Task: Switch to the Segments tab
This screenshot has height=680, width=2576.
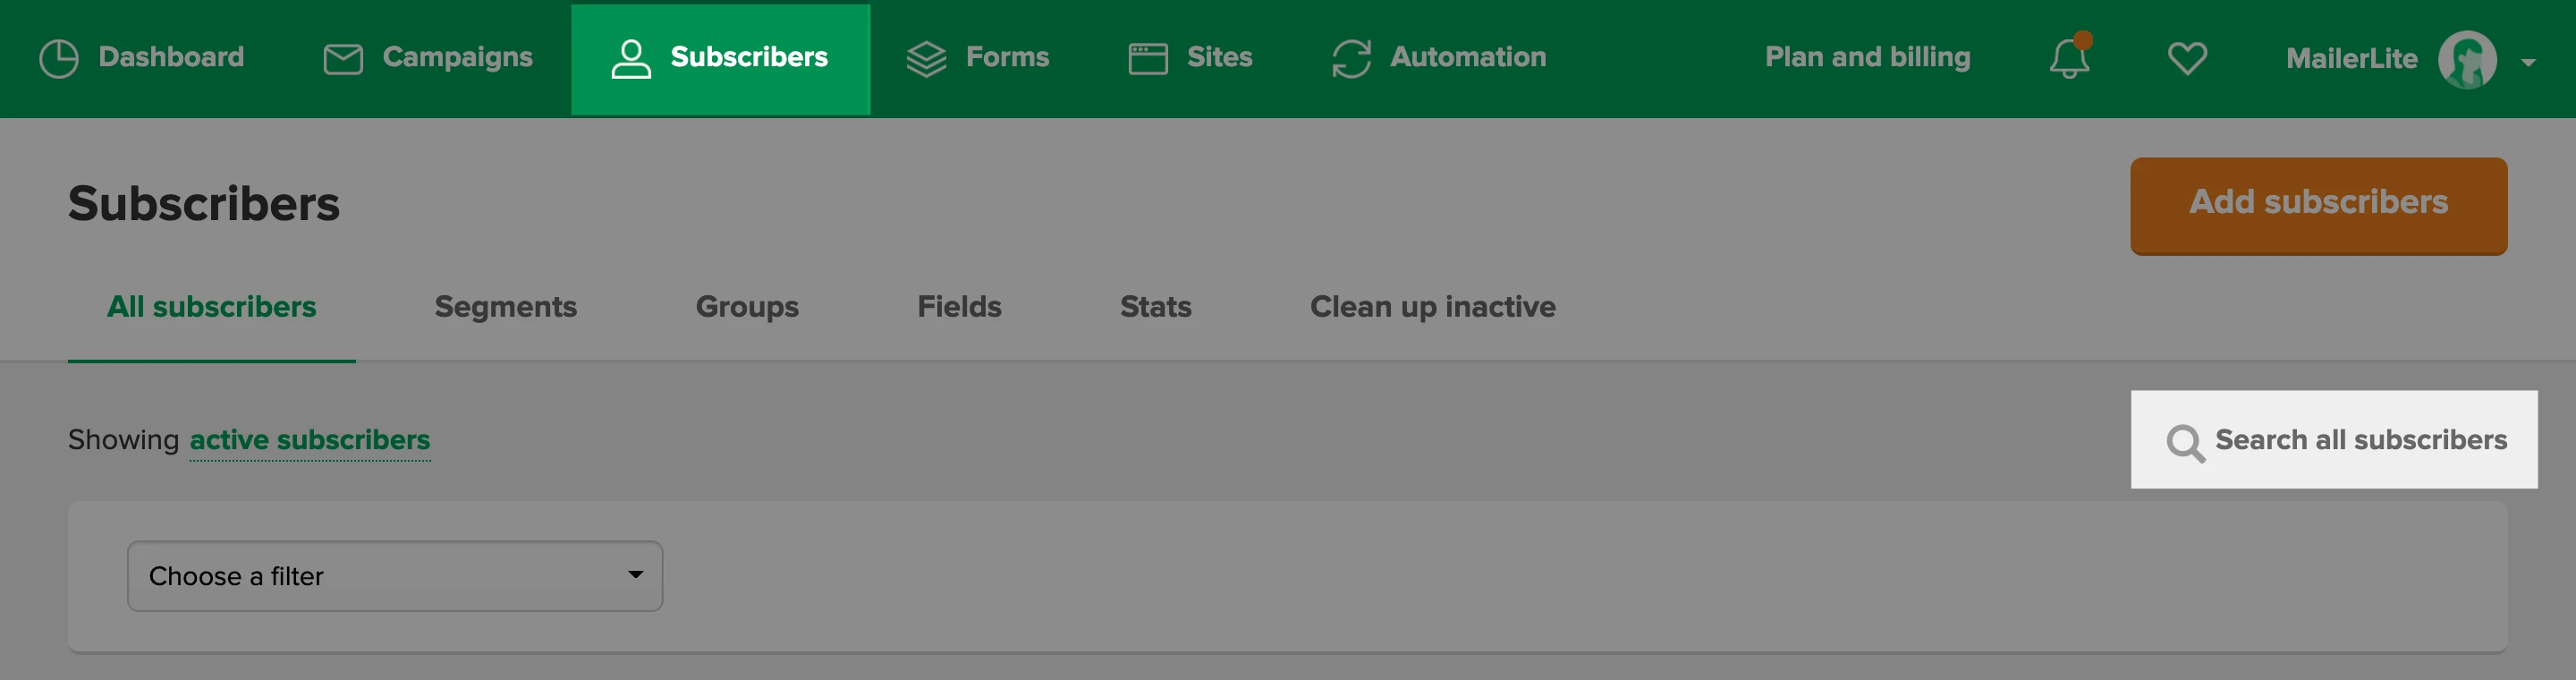Action: coord(505,307)
